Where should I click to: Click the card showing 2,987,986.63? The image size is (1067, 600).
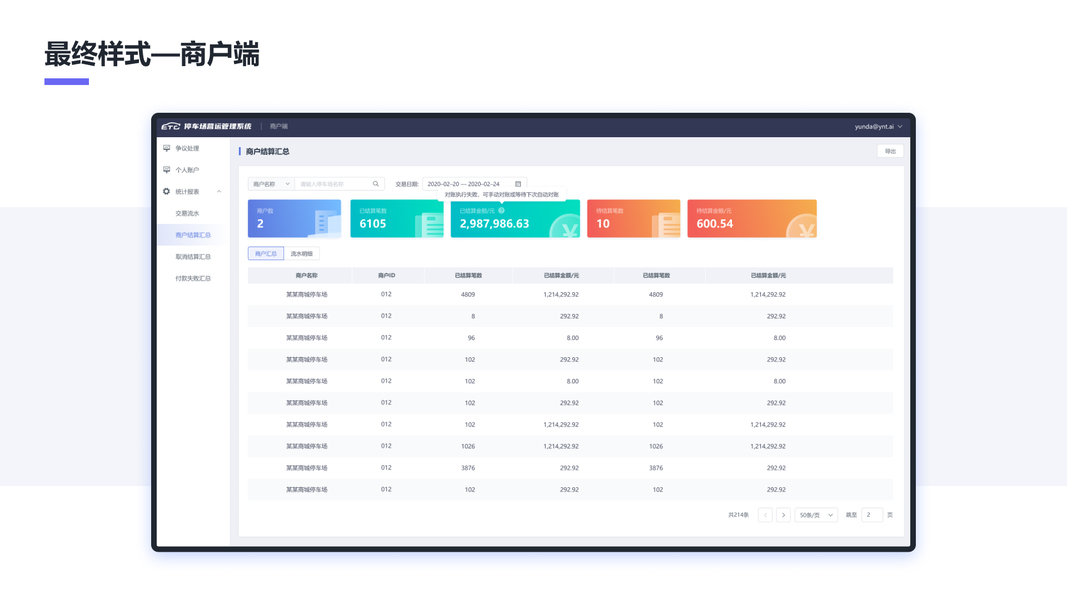click(515, 218)
